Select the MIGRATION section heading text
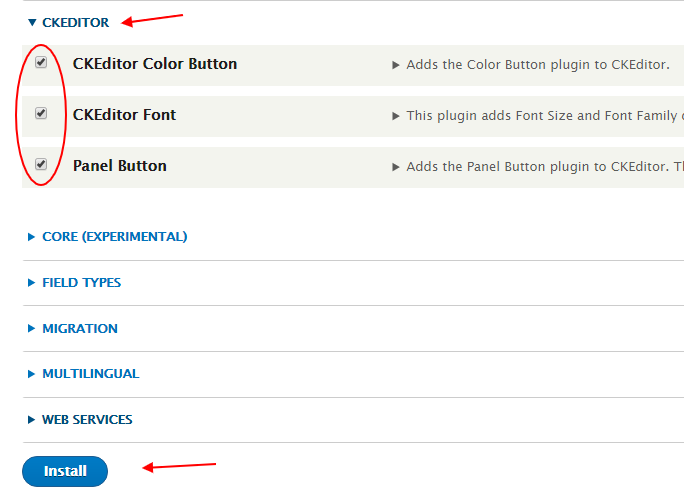Viewport: 684px width, 500px height. pos(79,329)
